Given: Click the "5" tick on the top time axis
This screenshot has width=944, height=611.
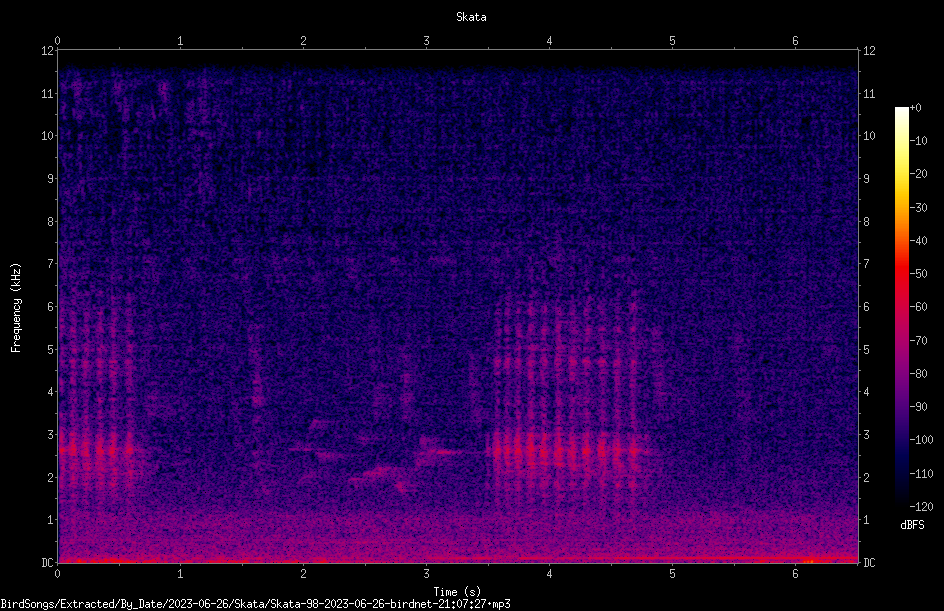Looking at the screenshot, I should click(x=672, y=41).
